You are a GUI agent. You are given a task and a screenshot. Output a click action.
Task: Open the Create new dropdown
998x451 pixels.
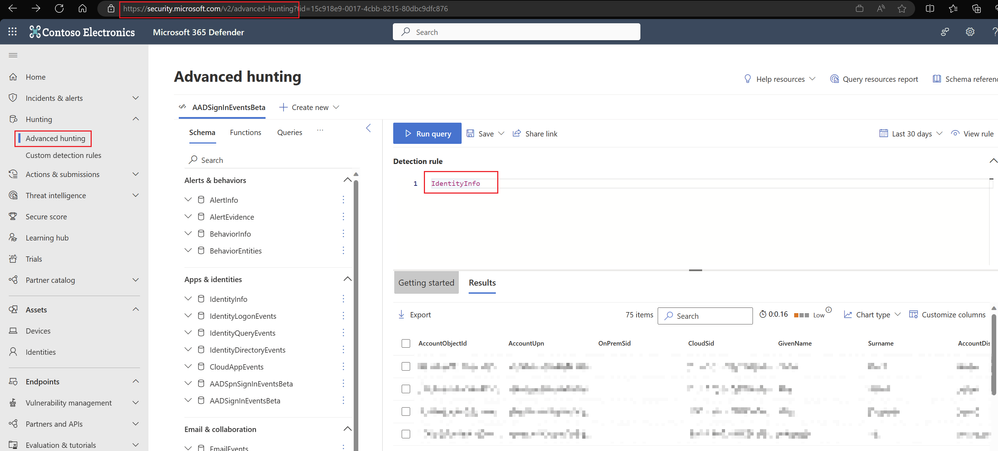[x=309, y=108]
